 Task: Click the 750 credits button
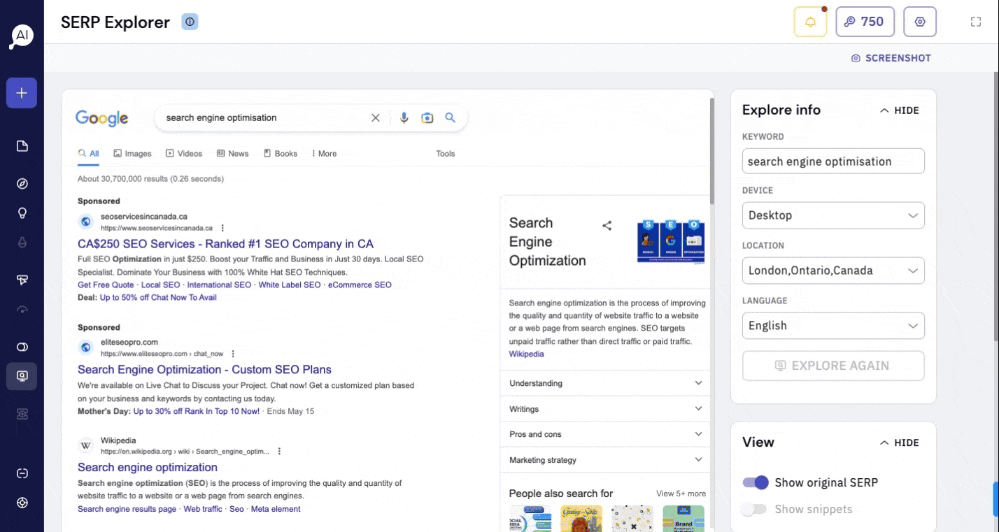[x=865, y=22]
